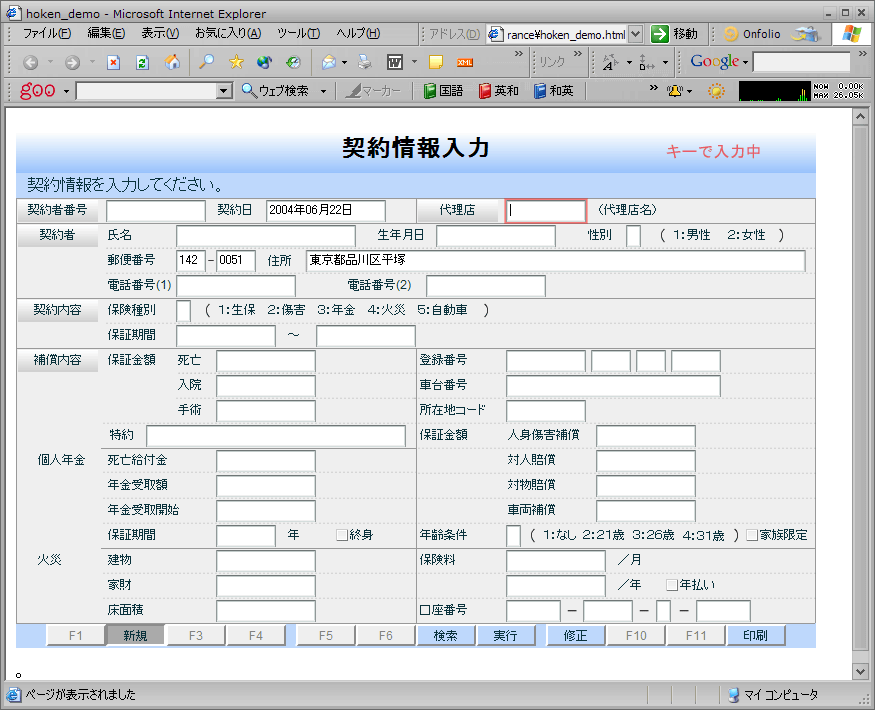Click the 実行 button
The width and height of the screenshot is (875, 710).
pos(506,636)
